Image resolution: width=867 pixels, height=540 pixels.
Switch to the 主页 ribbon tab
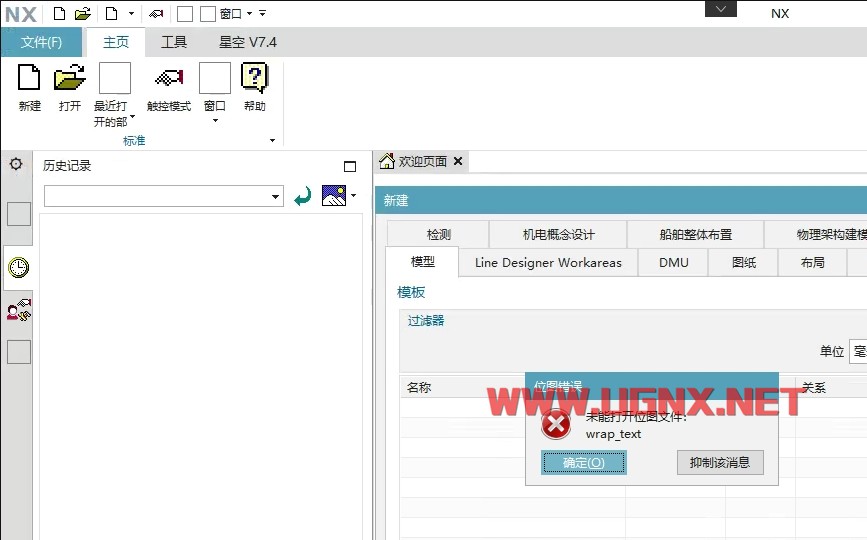[116, 42]
